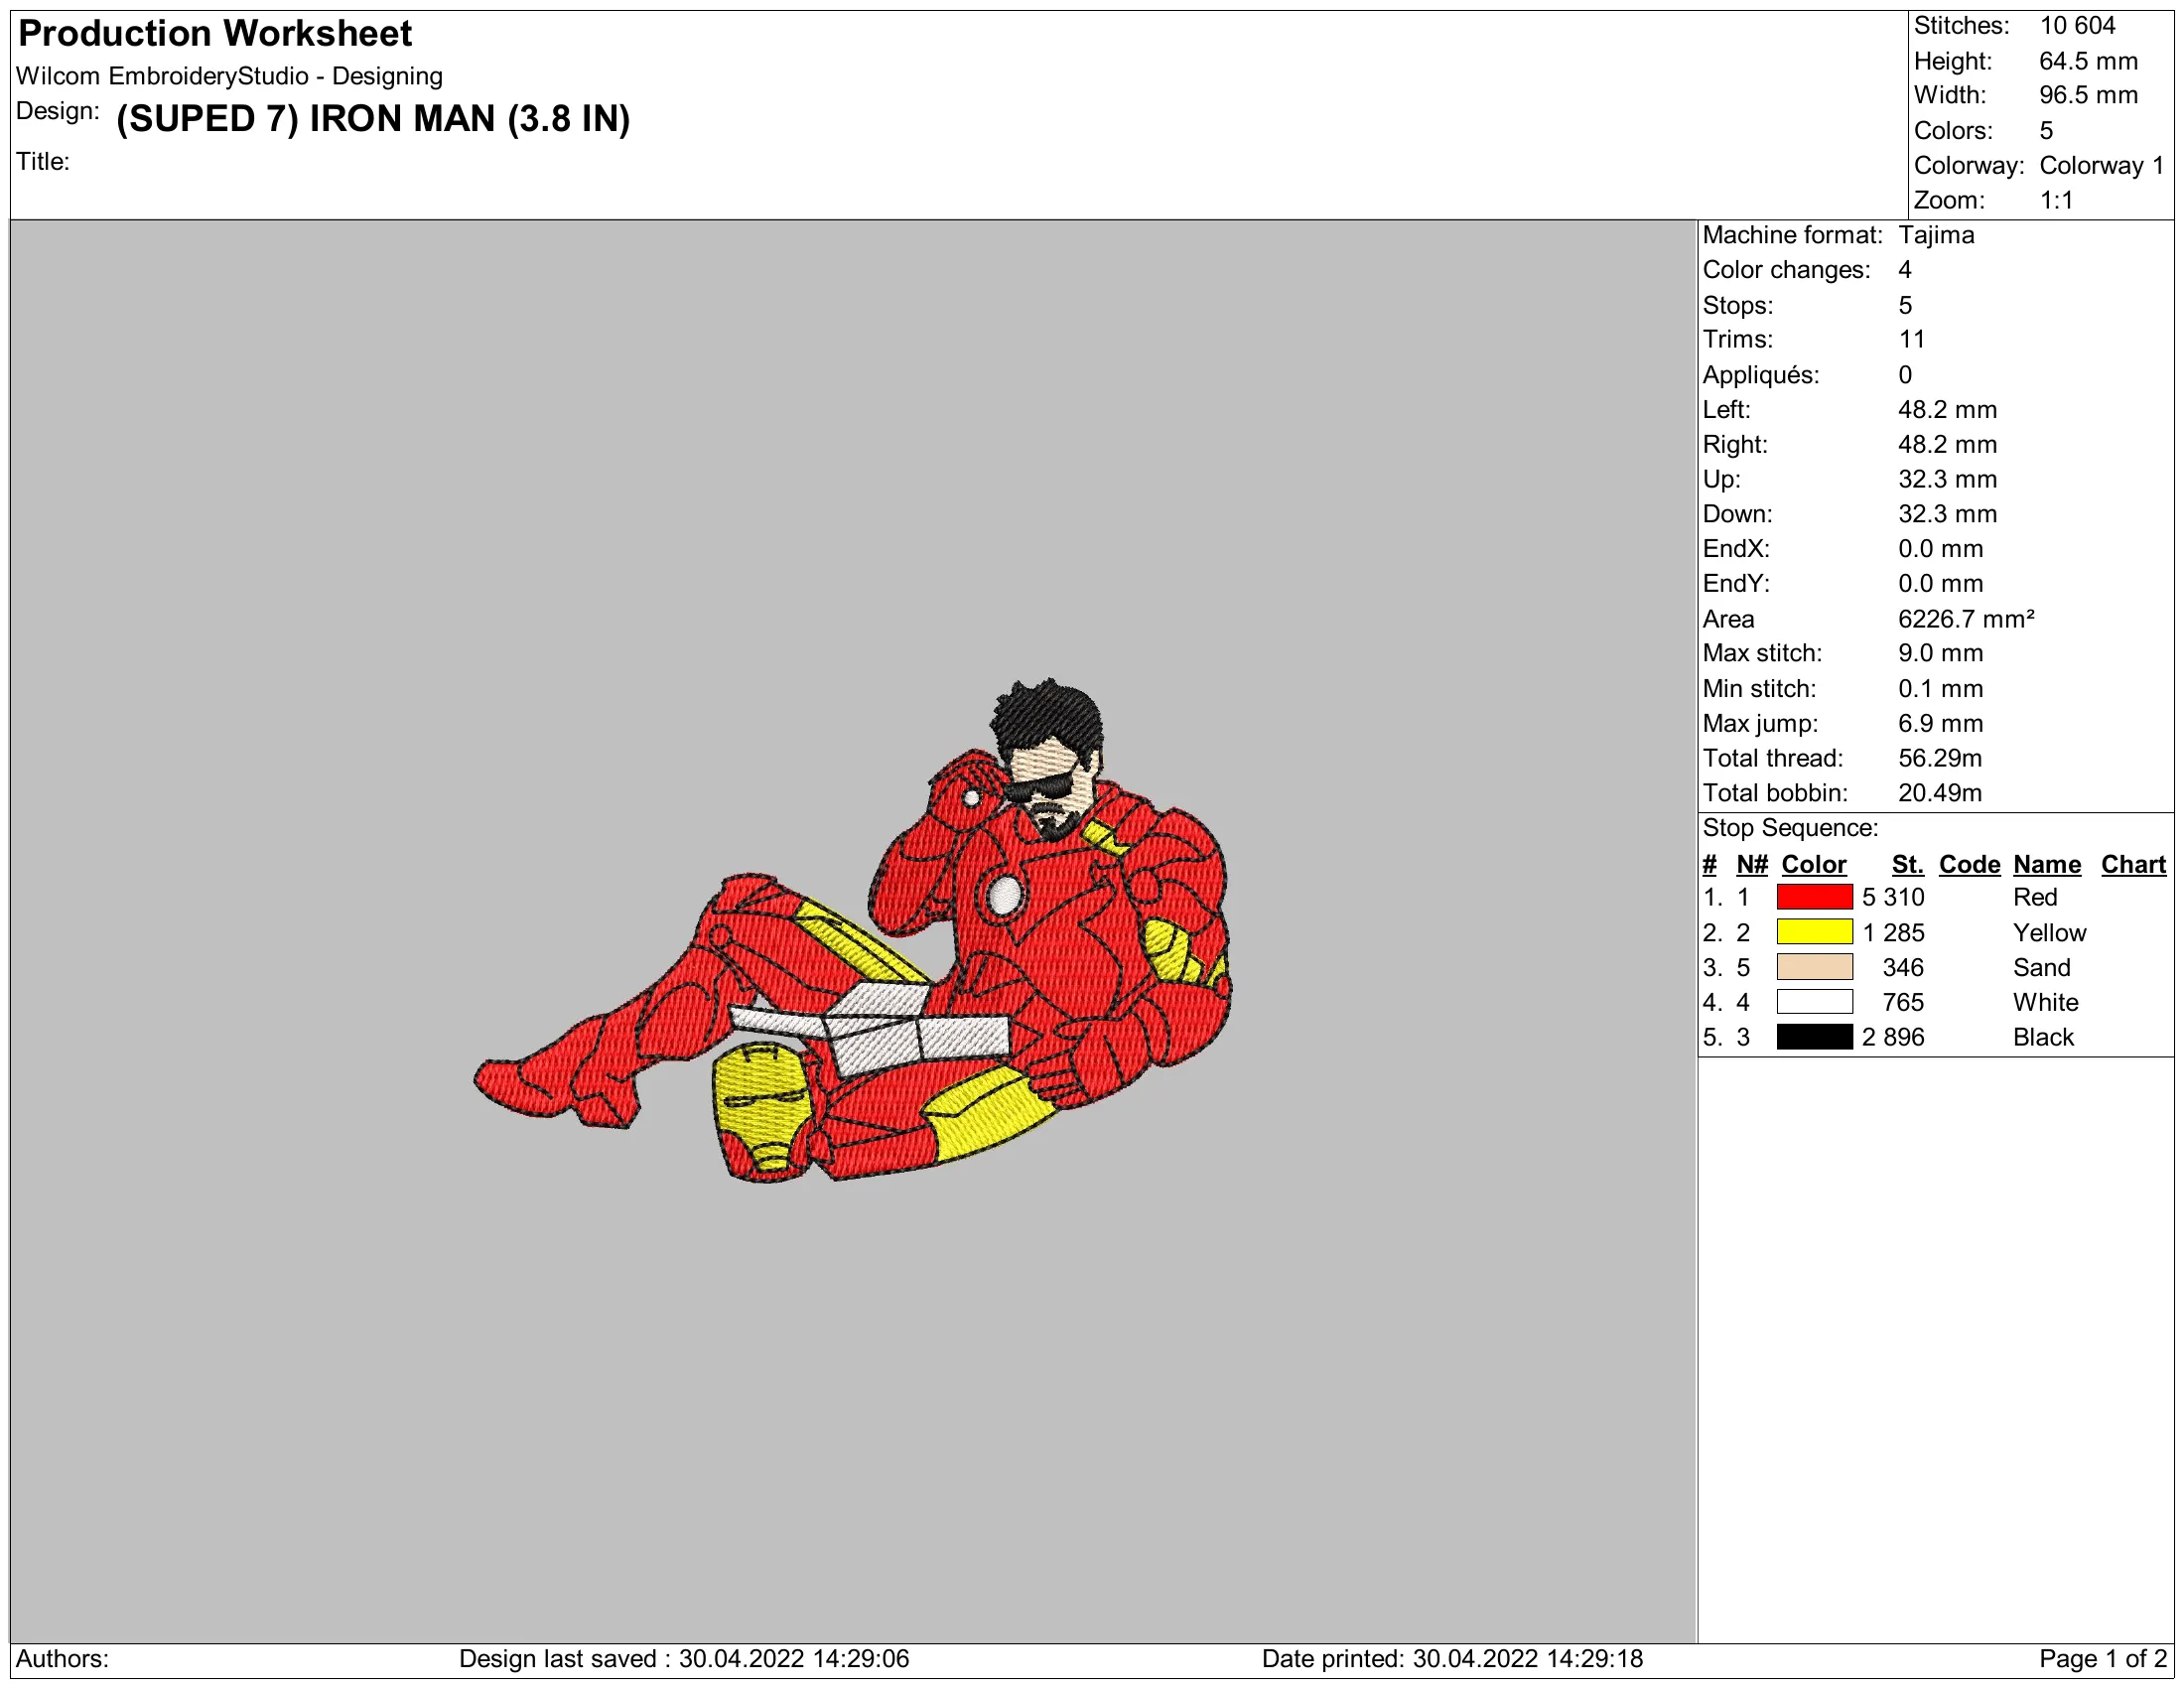The height and width of the screenshot is (1688, 2184).
Task: Click the Total bobbin value '20.49m'
Action: [1940, 793]
